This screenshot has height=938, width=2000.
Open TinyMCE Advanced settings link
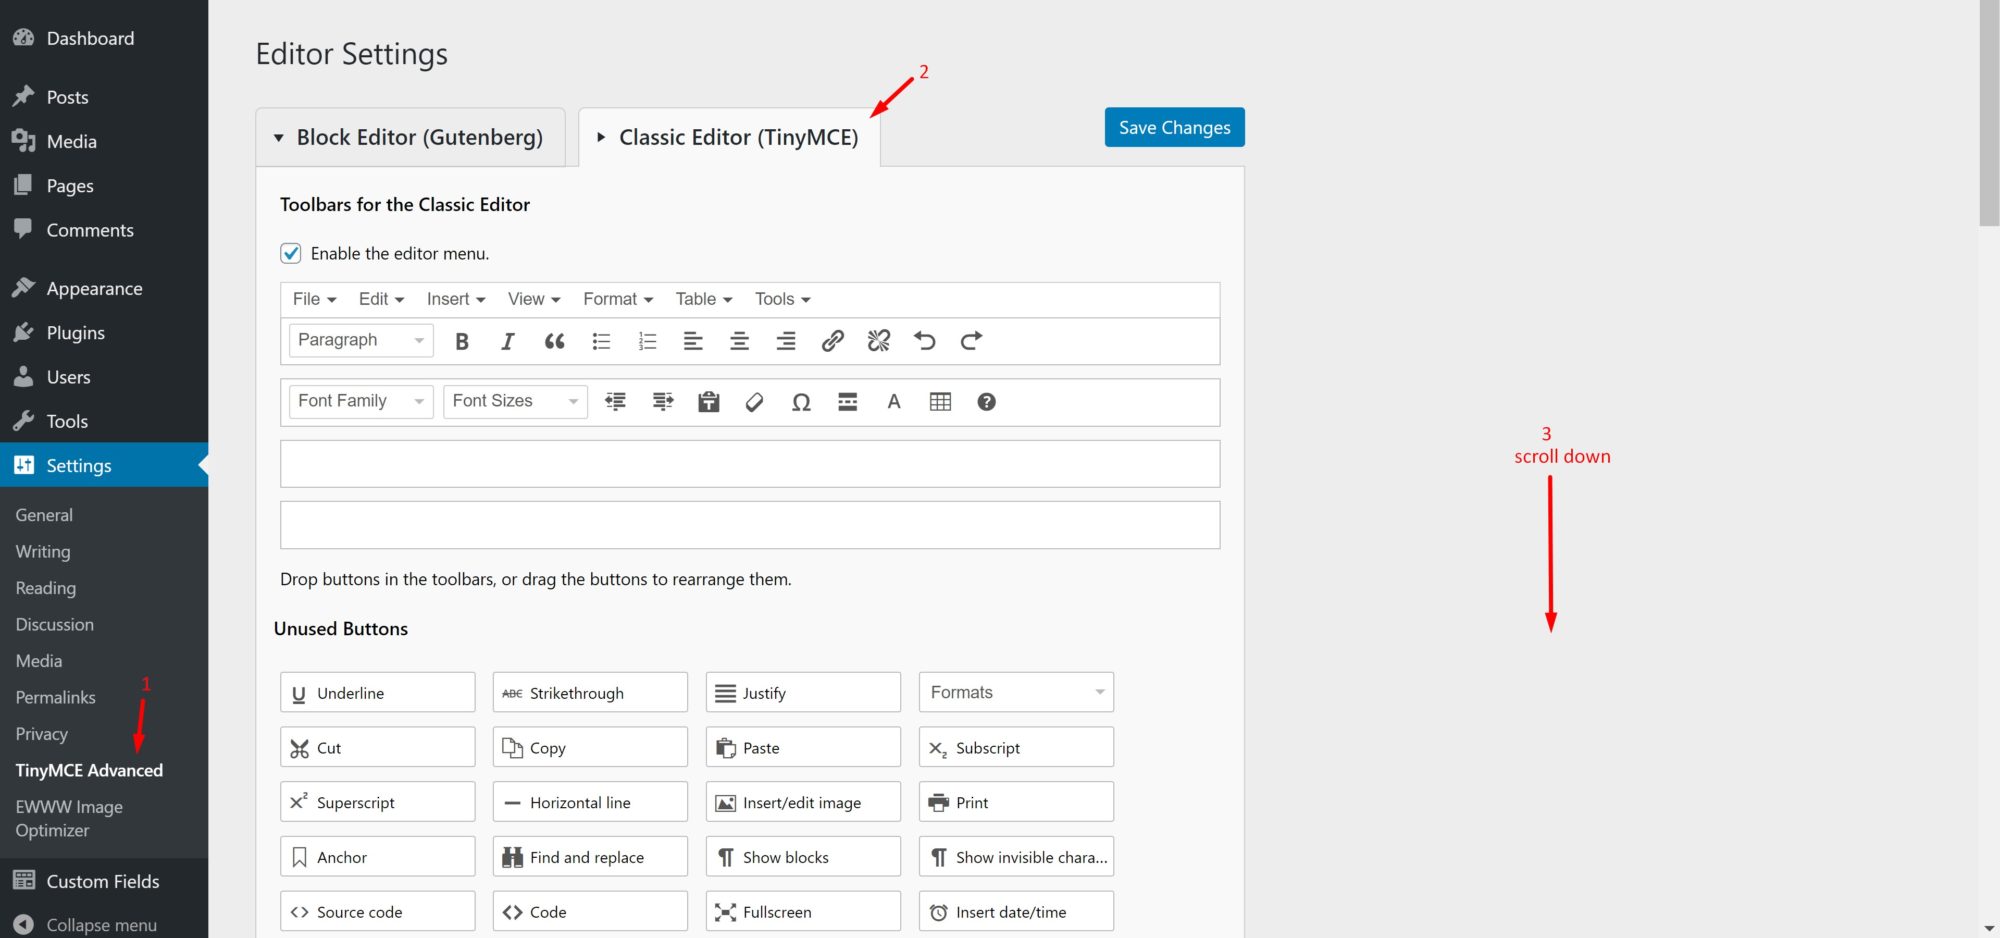(89, 770)
